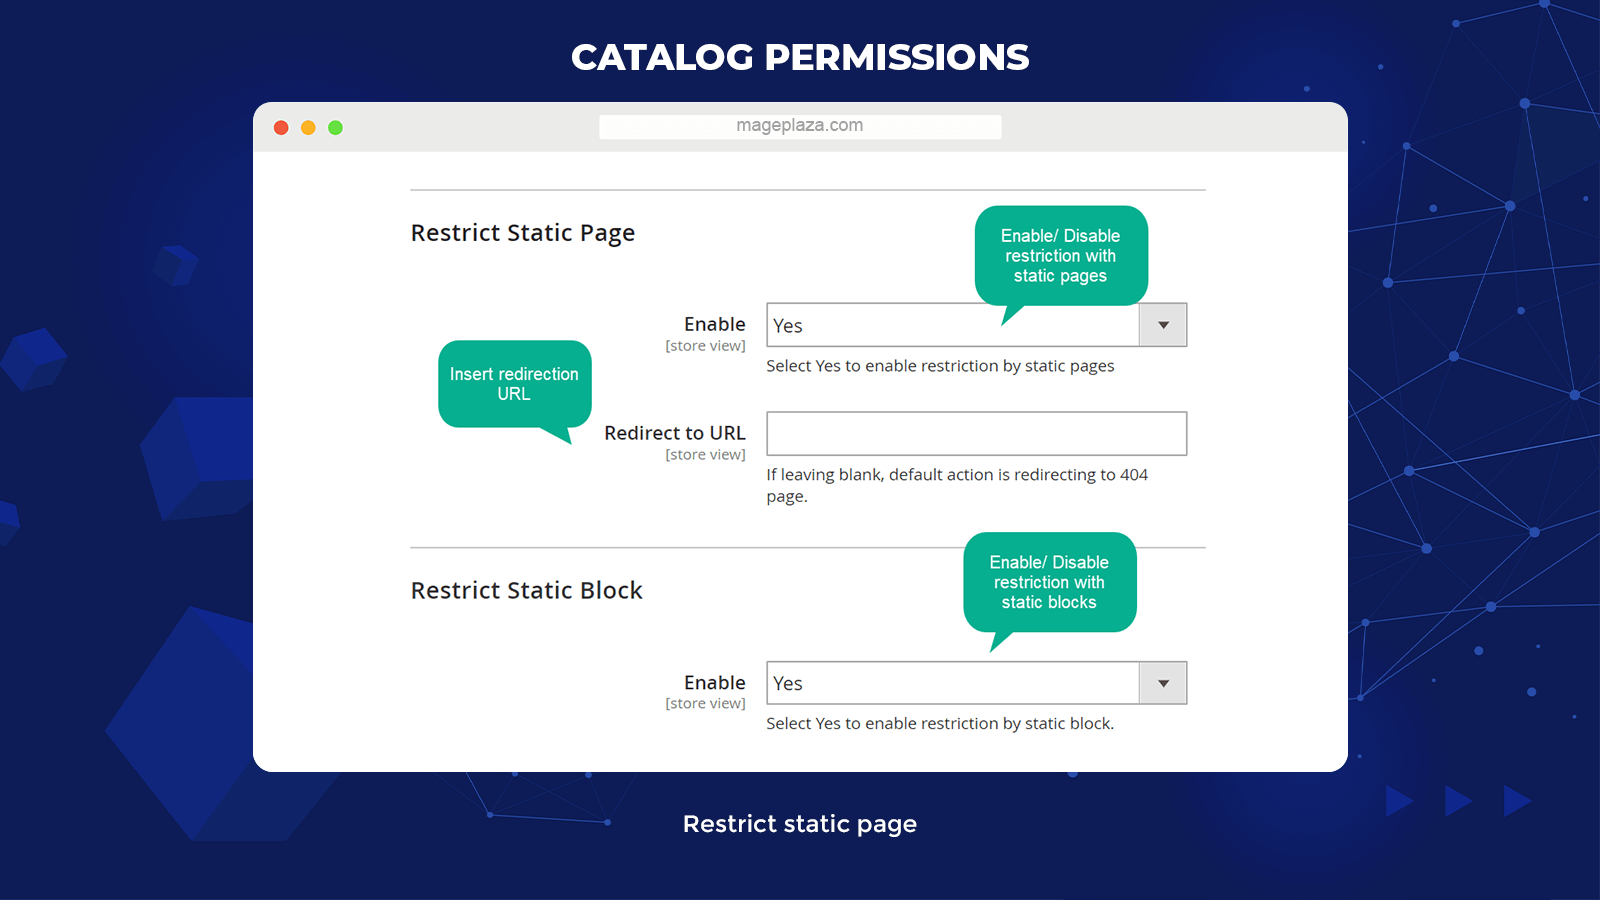The image size is (1600, 900).
Task: Click the green window control circle
Action: click(x=336, y=127)
